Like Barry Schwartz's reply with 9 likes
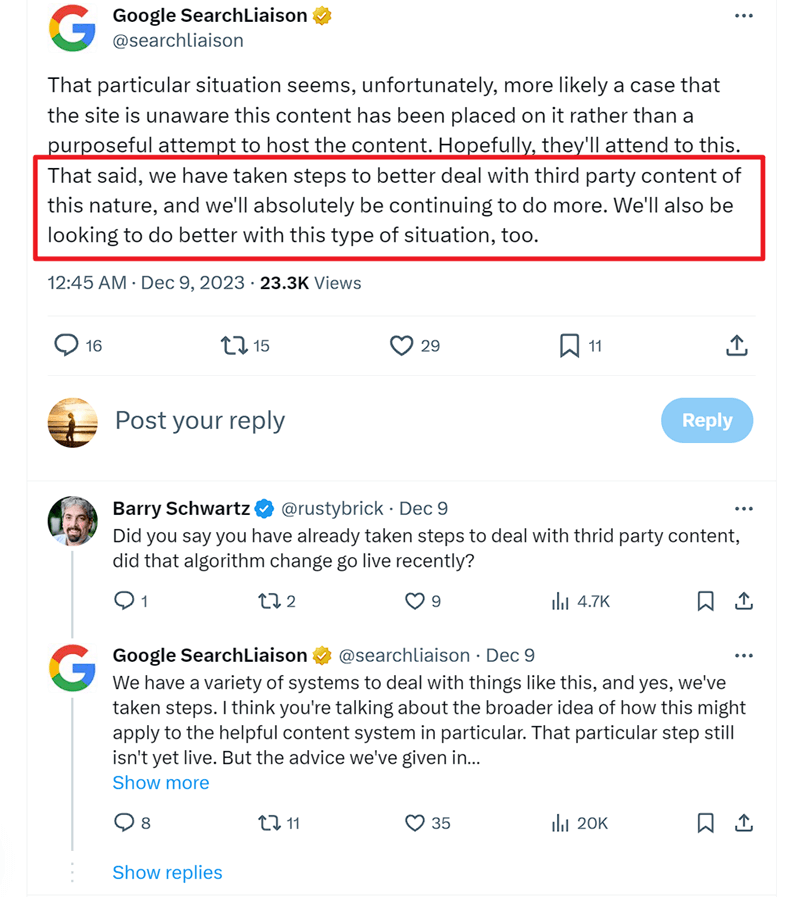812x897 pixels. [x=414, y=601]
